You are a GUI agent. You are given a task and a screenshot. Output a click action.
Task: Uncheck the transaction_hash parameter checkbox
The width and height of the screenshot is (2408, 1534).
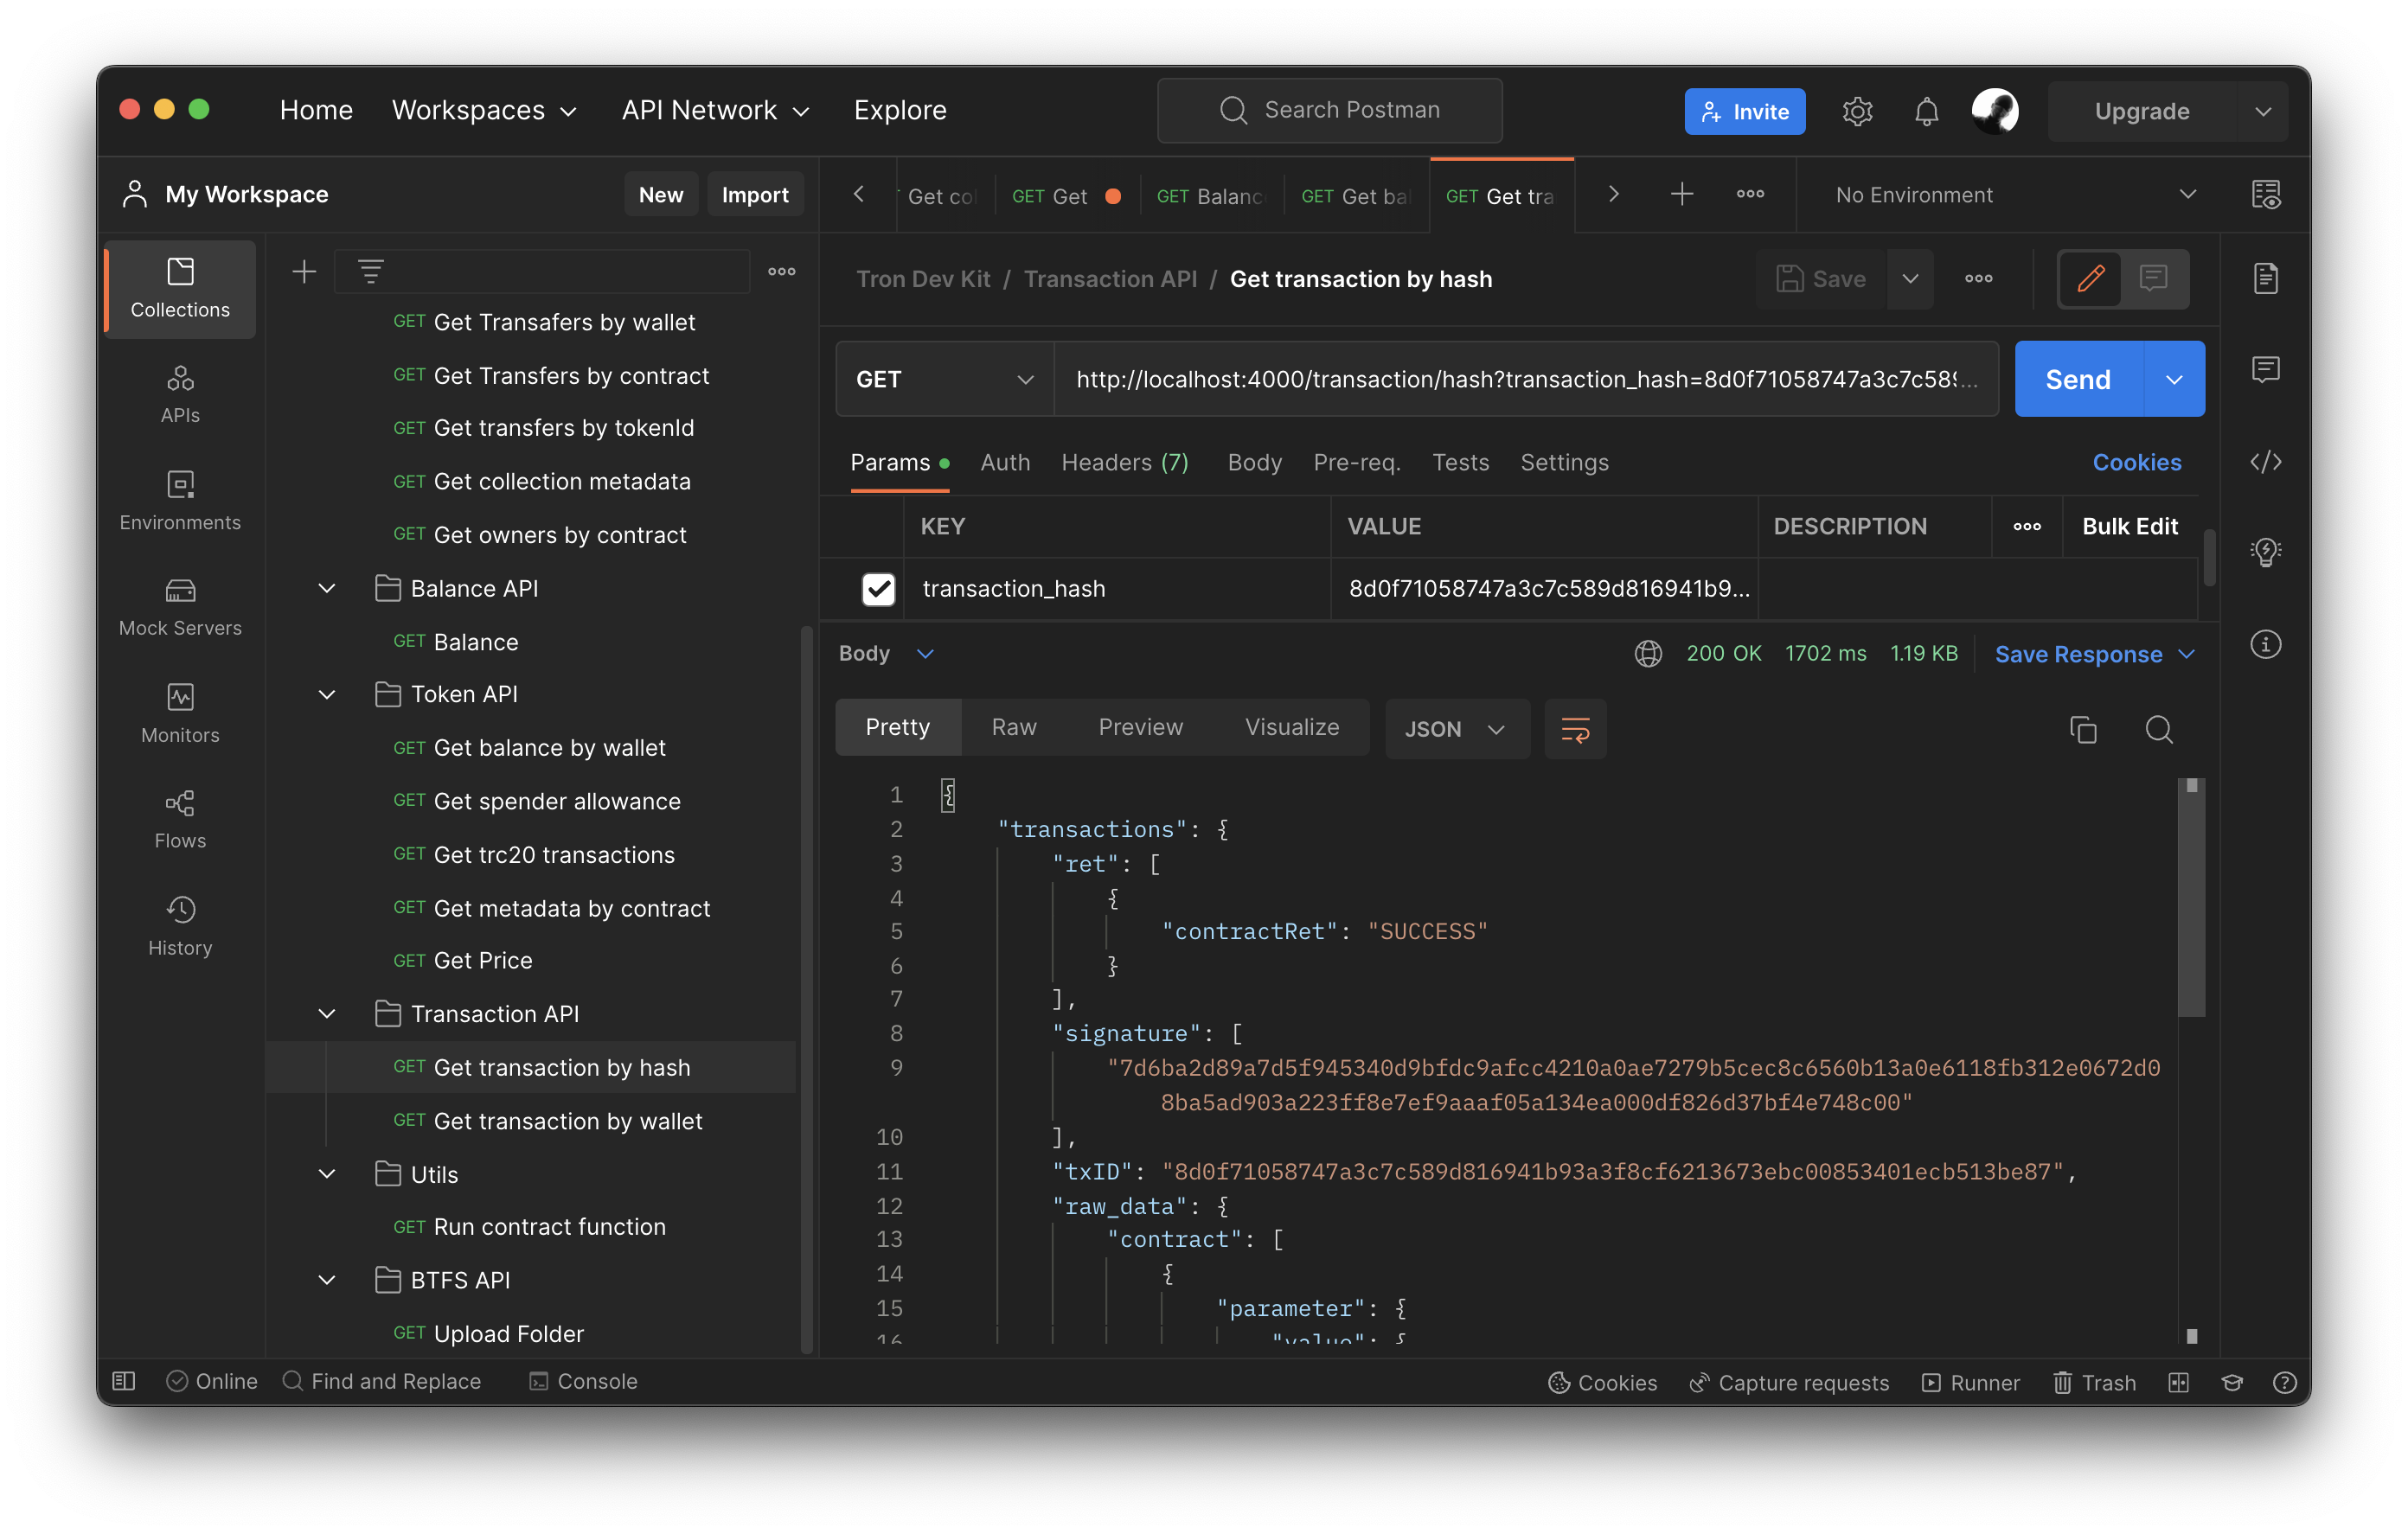click(878, 589)
